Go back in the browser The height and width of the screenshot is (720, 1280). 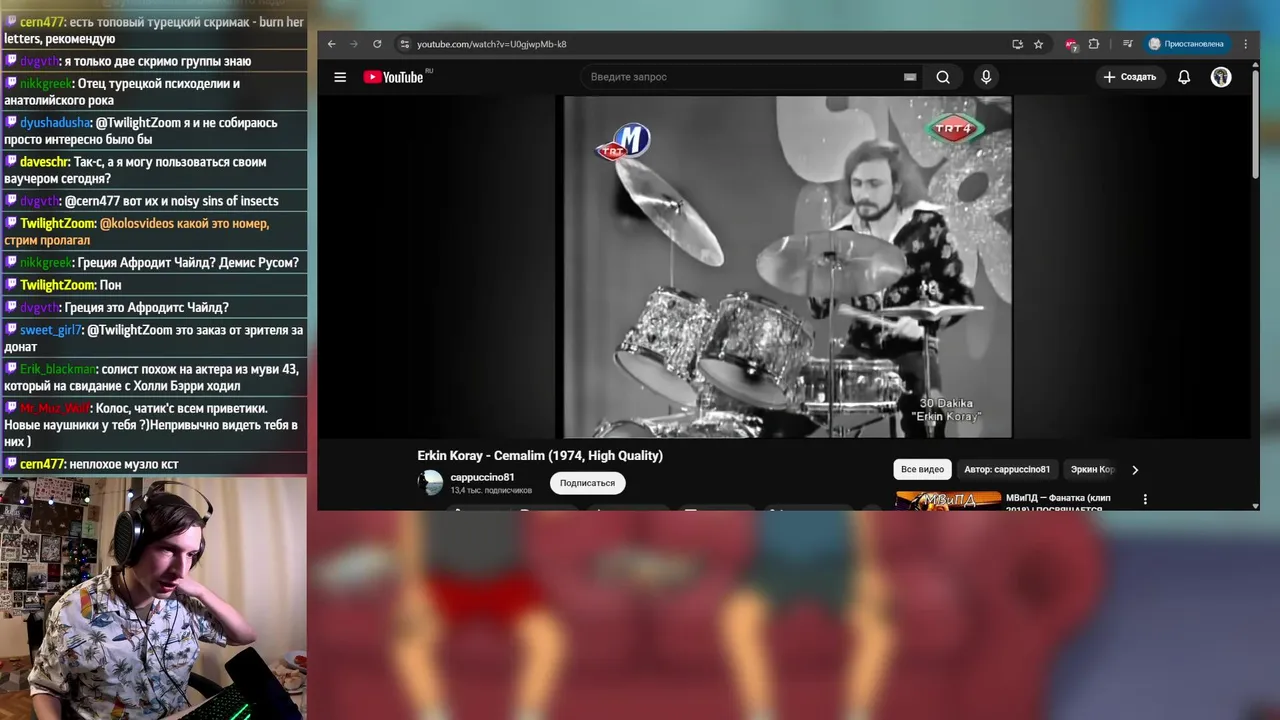tap(332, 44)
